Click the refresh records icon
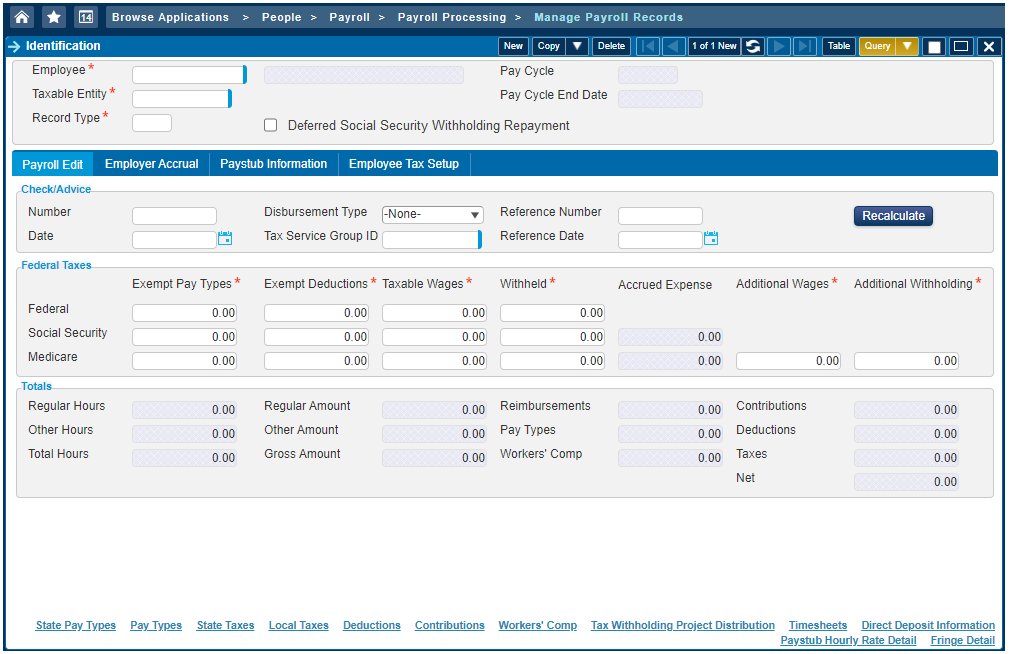 [753, 46]
